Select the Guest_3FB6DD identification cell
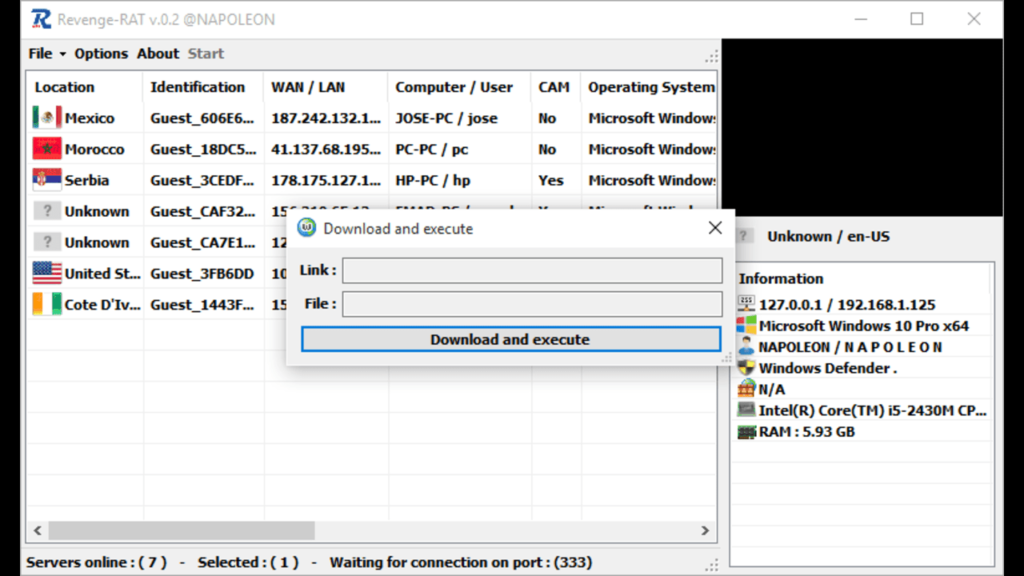 point(202,274)
